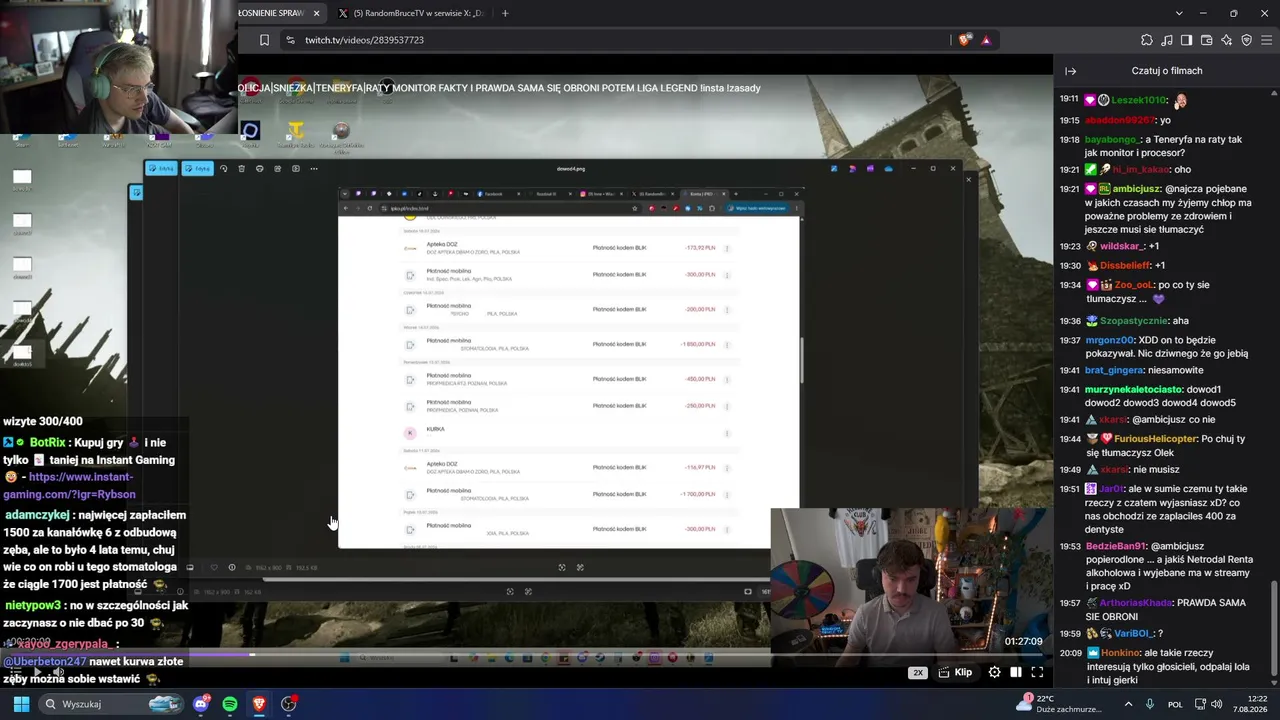The width and height of the screenshot is (1280, 720).
Task: Open the Brave main hamburger menu
Action: coord(1267,40)
